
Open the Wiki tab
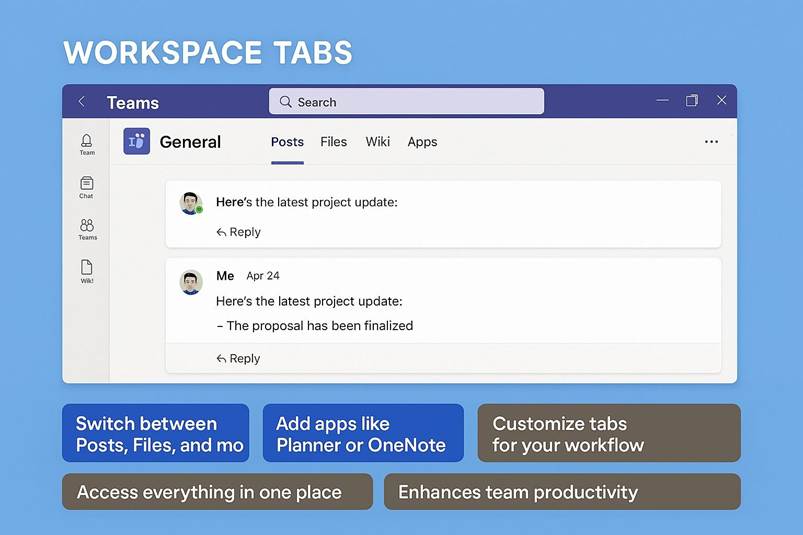click(x=378, y=142)
